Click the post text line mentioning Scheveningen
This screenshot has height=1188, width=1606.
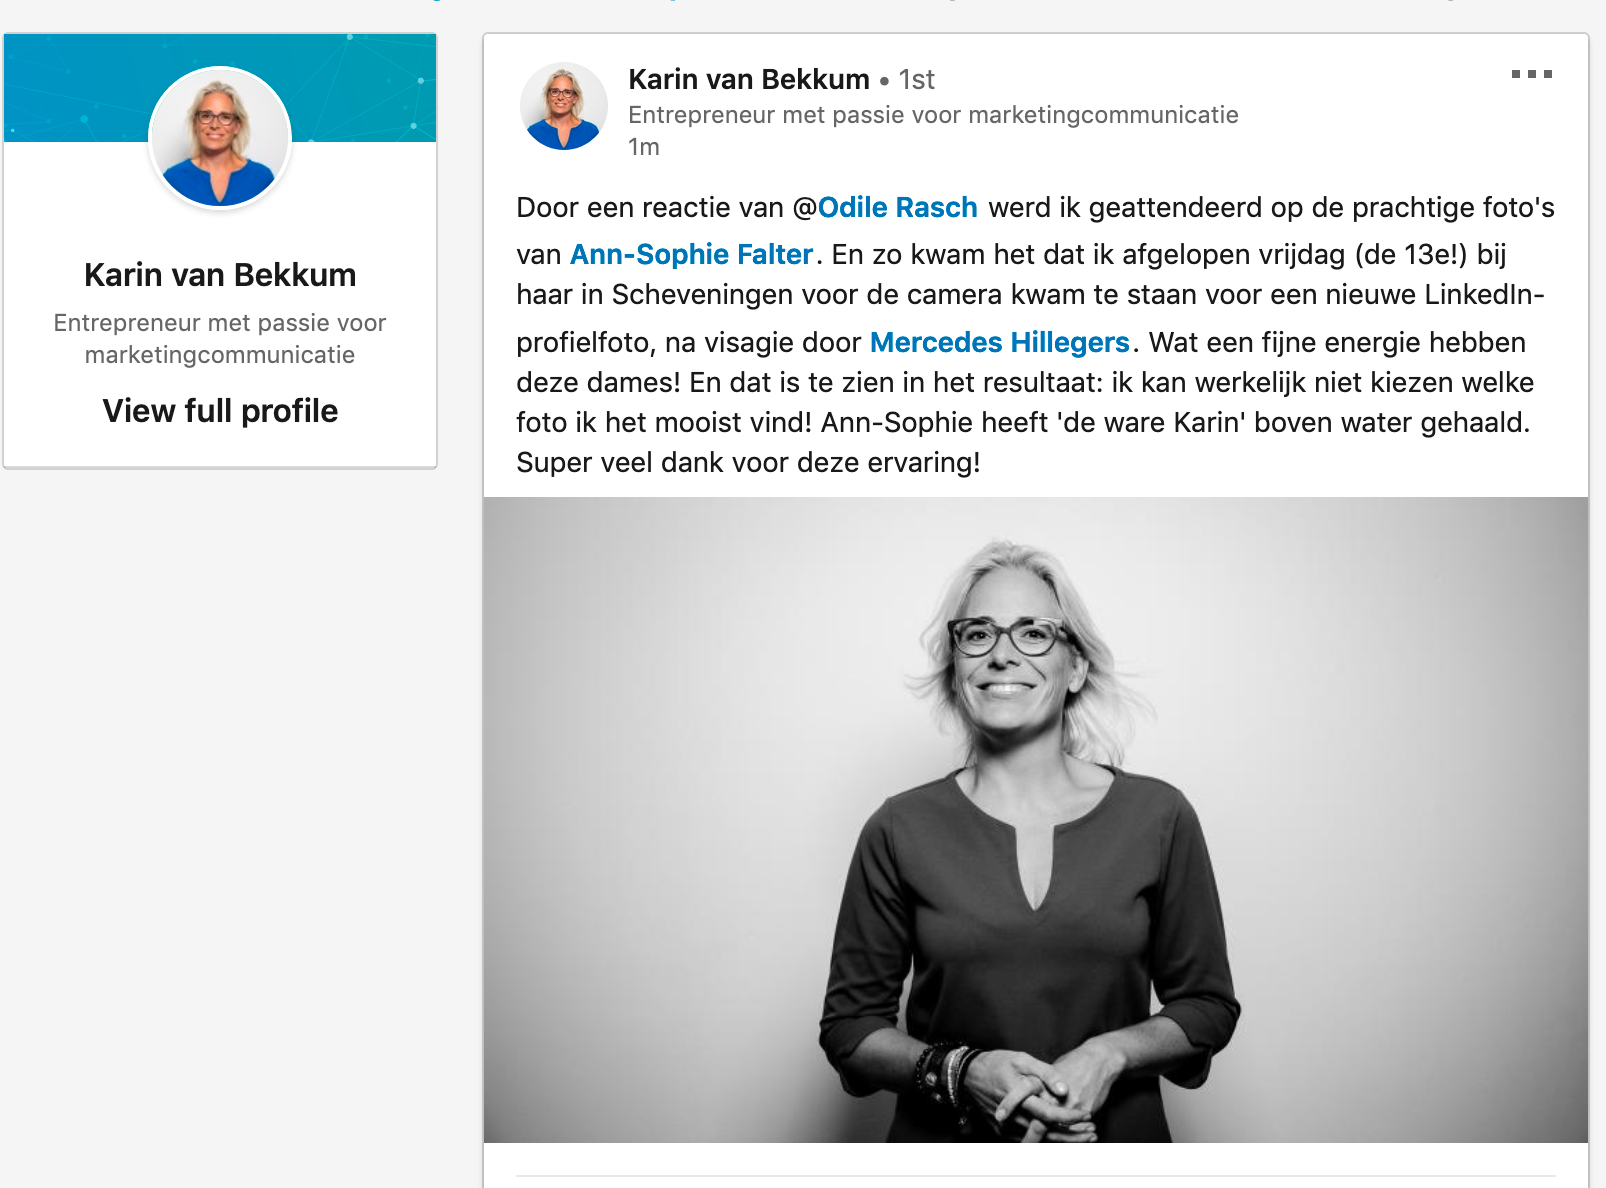[x=1030, y=295]
